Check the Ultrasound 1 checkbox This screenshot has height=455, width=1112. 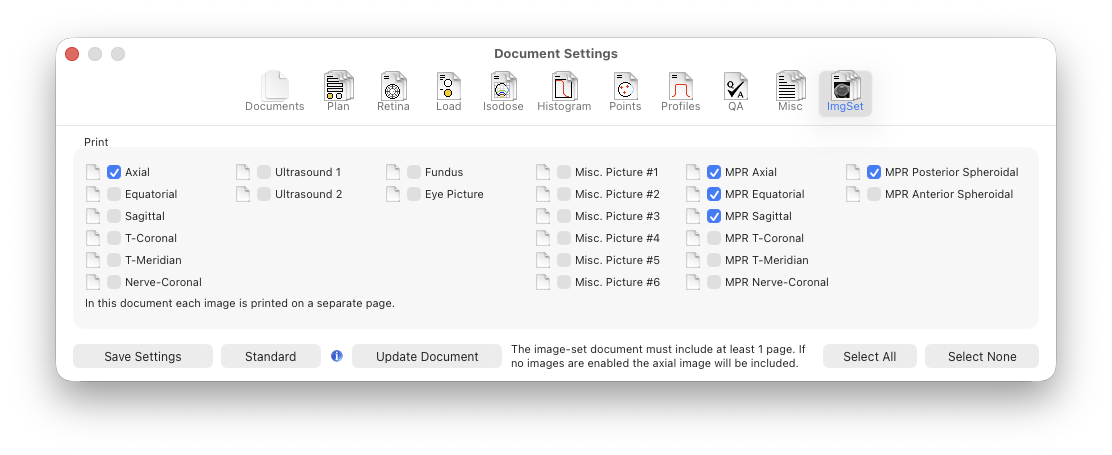(264, 172)
